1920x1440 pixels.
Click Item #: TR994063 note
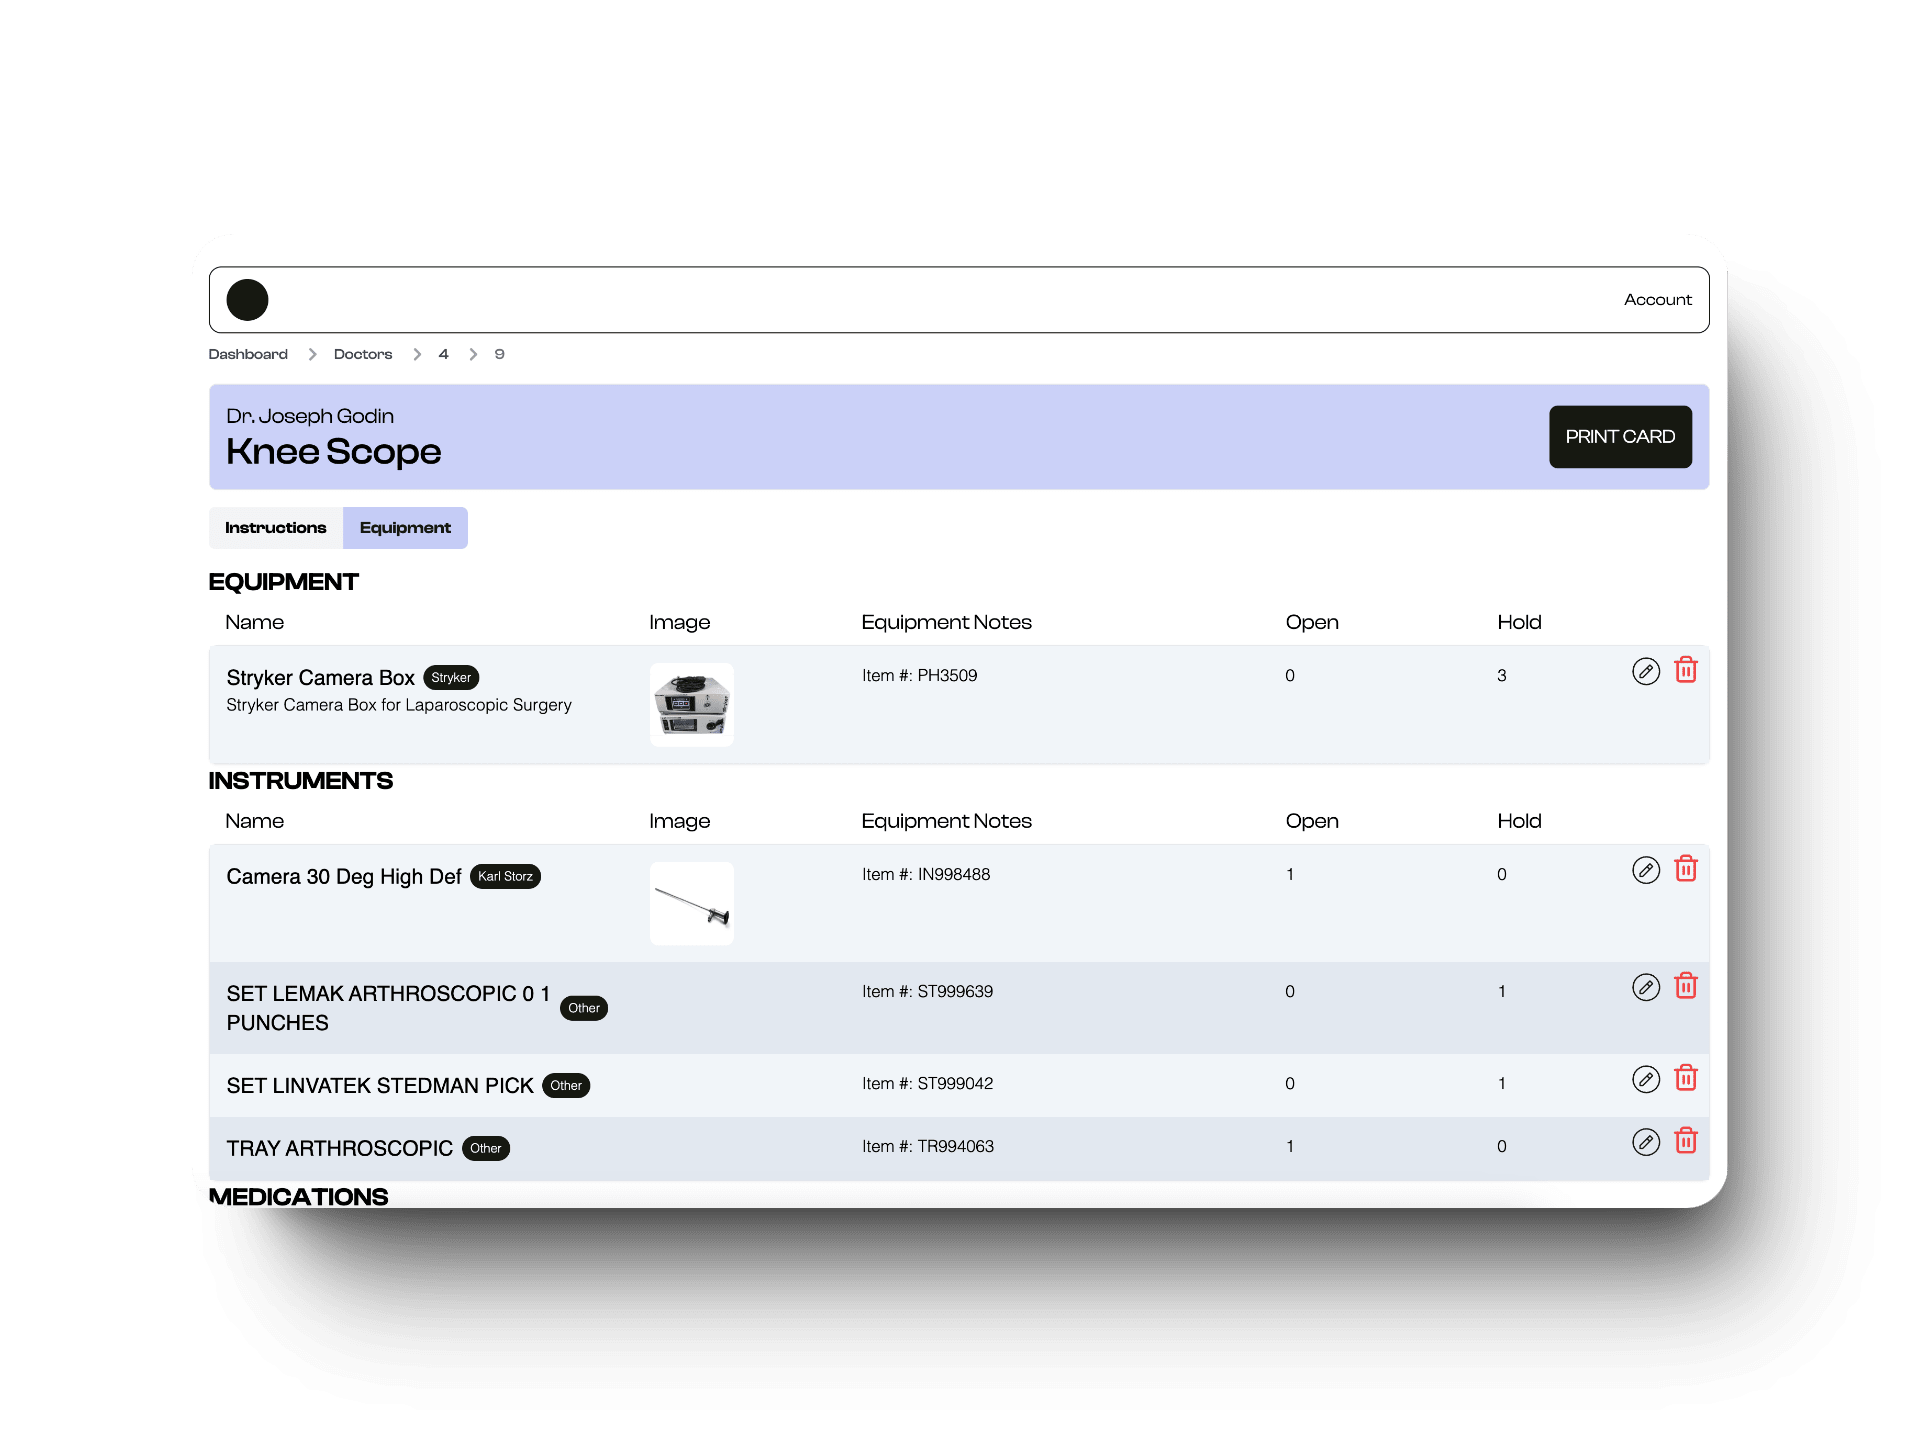[x=928, y=1147]
